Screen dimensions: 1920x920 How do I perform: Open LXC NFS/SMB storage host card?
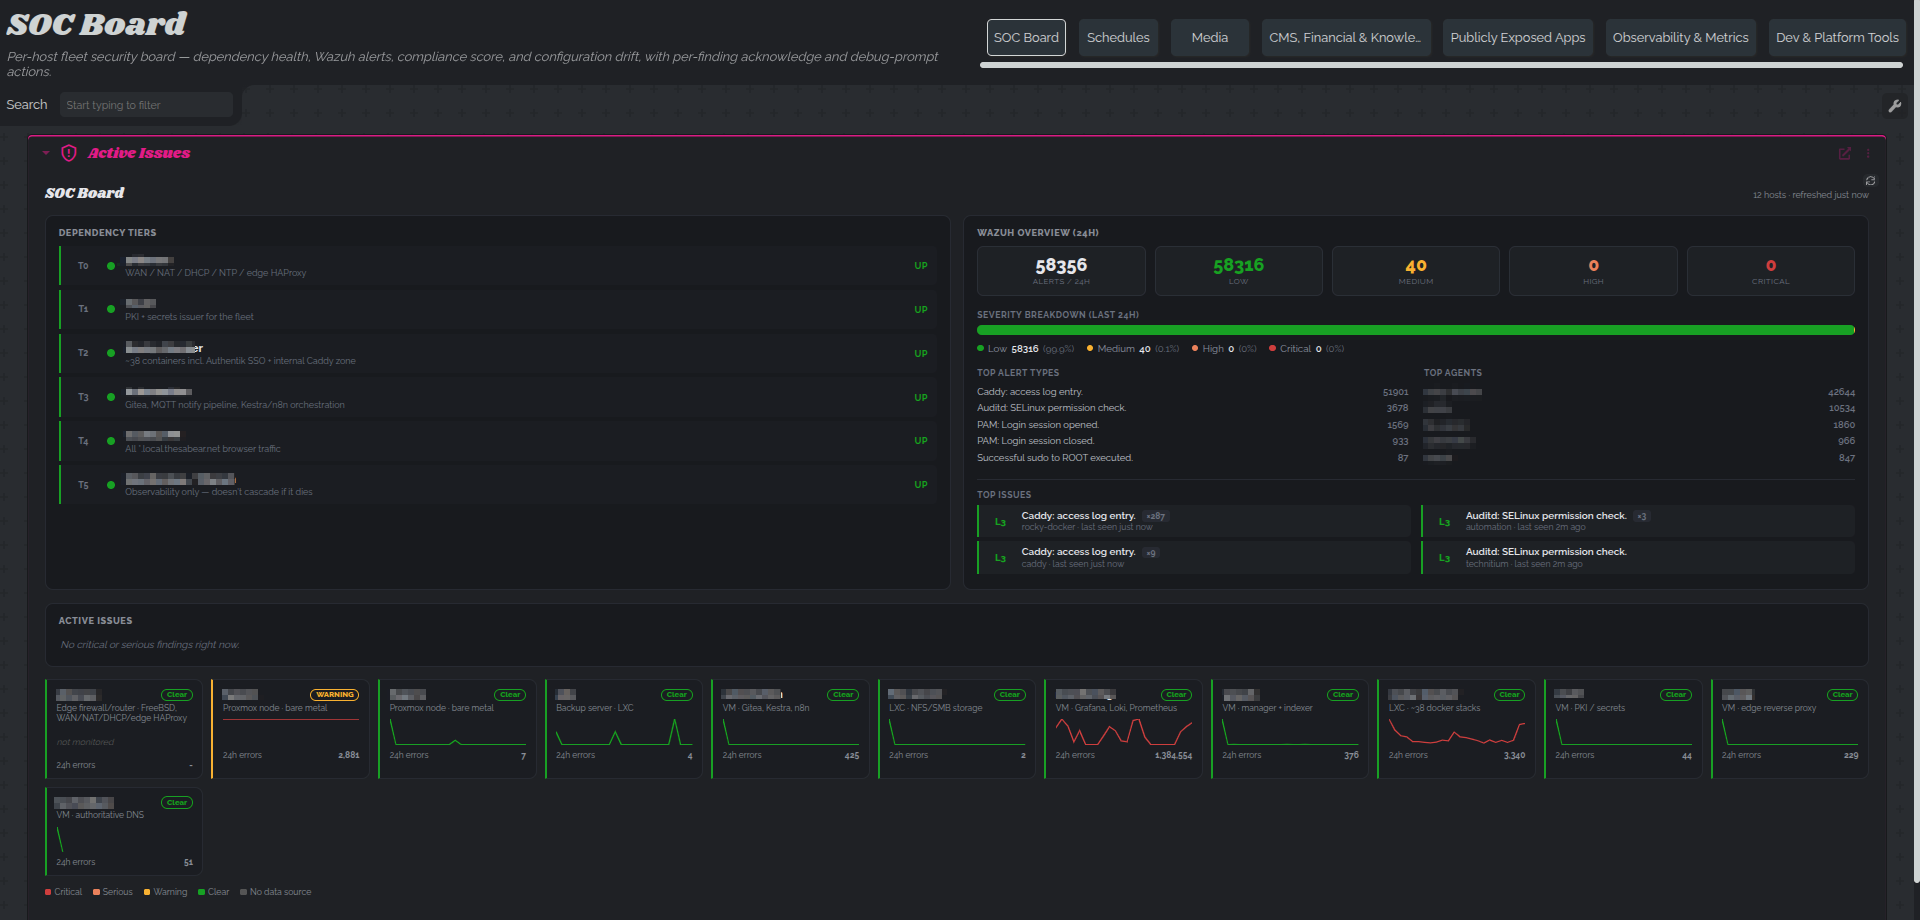[957, 729]
